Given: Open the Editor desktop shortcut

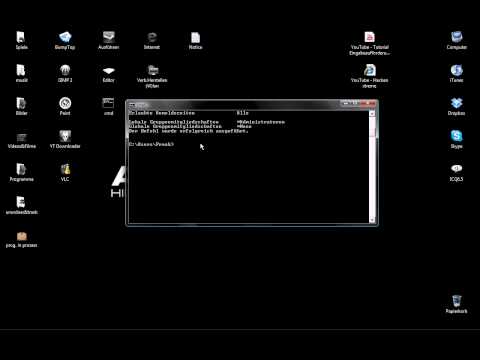Looking at the screenshot, I should click(109, 74).
